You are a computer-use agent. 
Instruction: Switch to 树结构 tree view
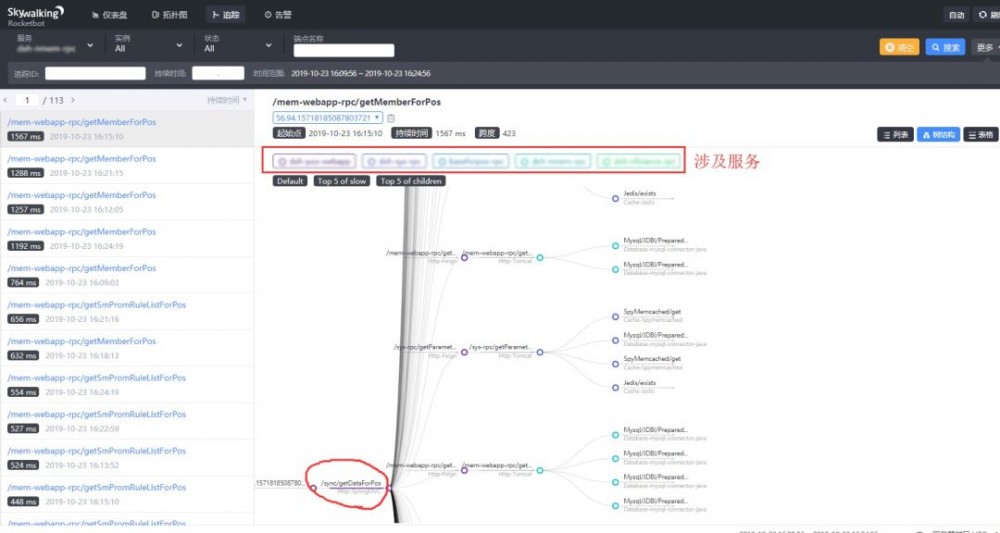coord(938,135)
